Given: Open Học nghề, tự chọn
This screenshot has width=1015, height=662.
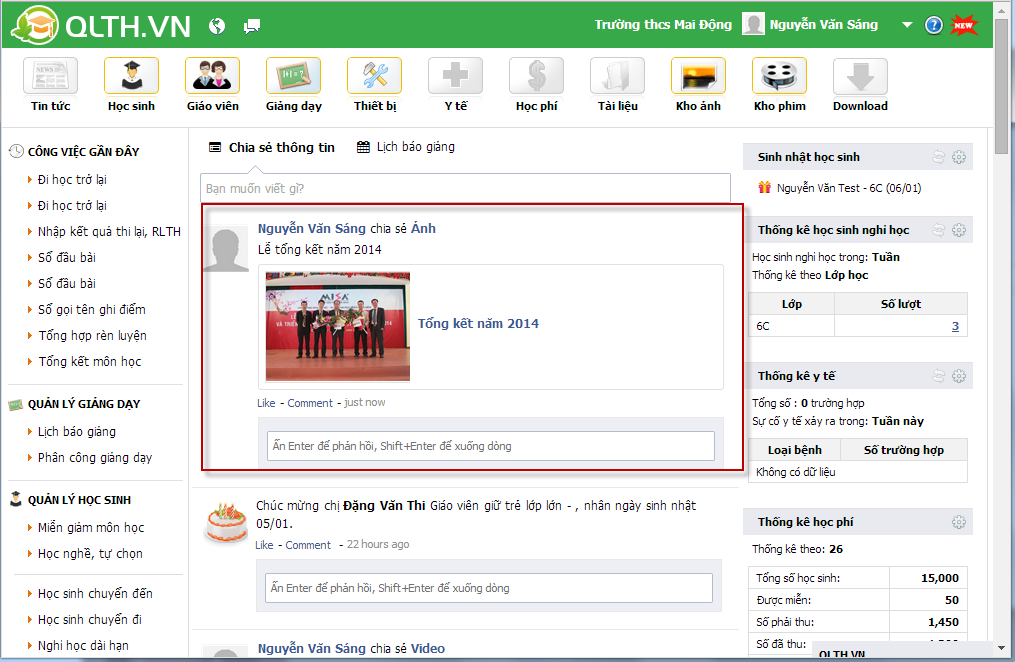Looking at the screenshot, I should [90, 554].
